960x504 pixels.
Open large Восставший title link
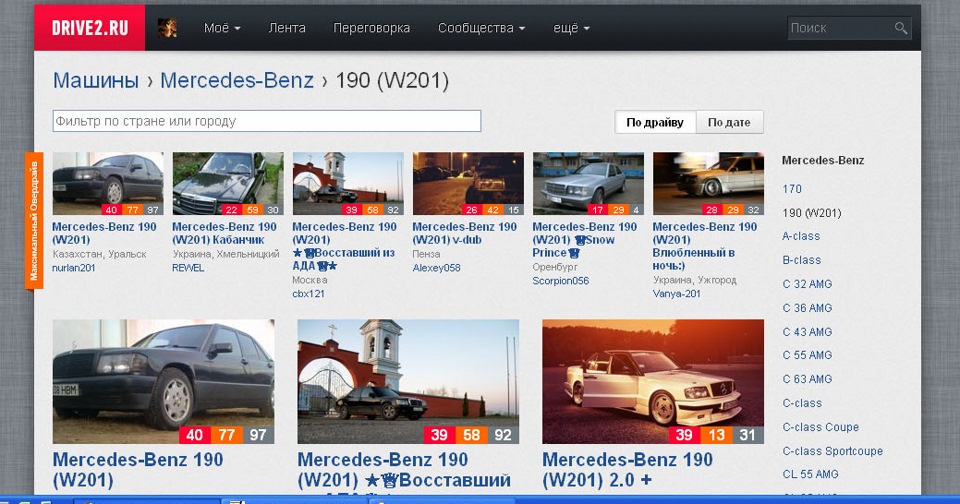[x=404, y=470]
